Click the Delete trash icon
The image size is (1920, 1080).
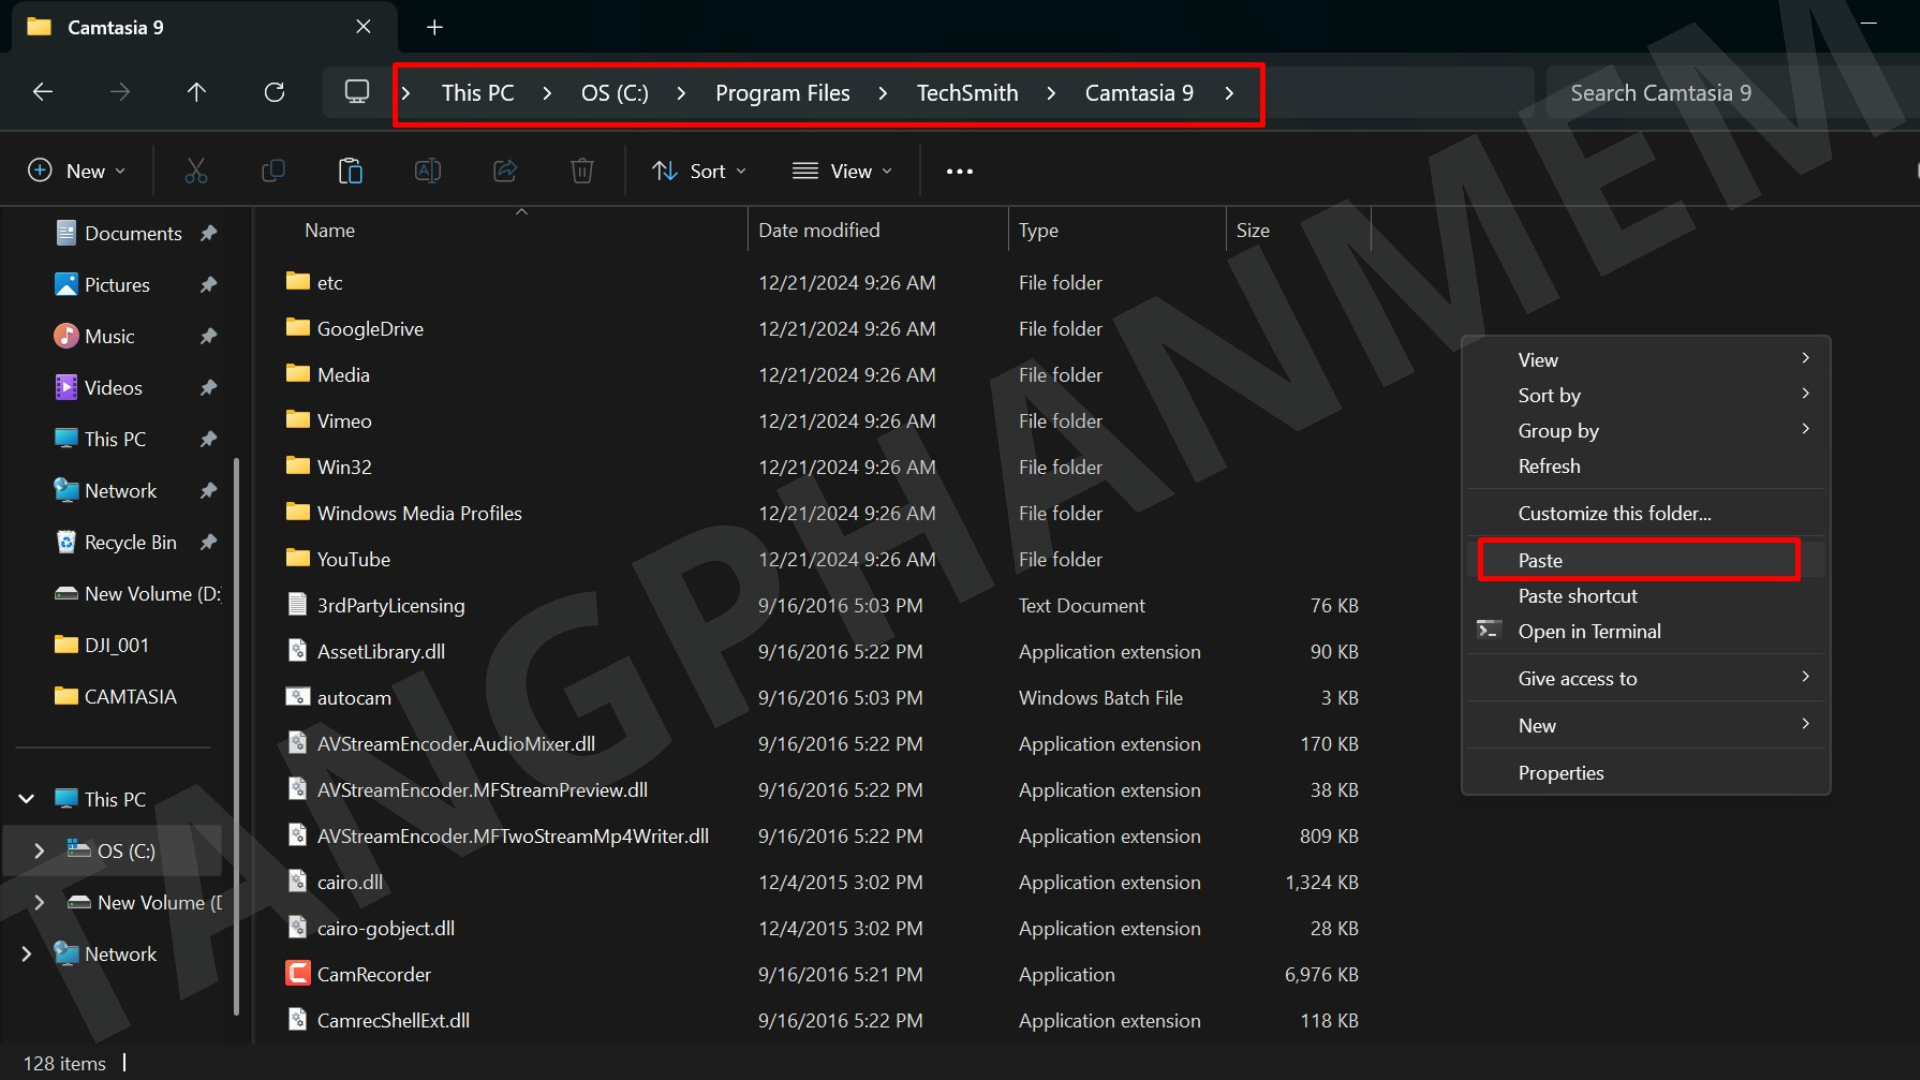tap(582, 171)
